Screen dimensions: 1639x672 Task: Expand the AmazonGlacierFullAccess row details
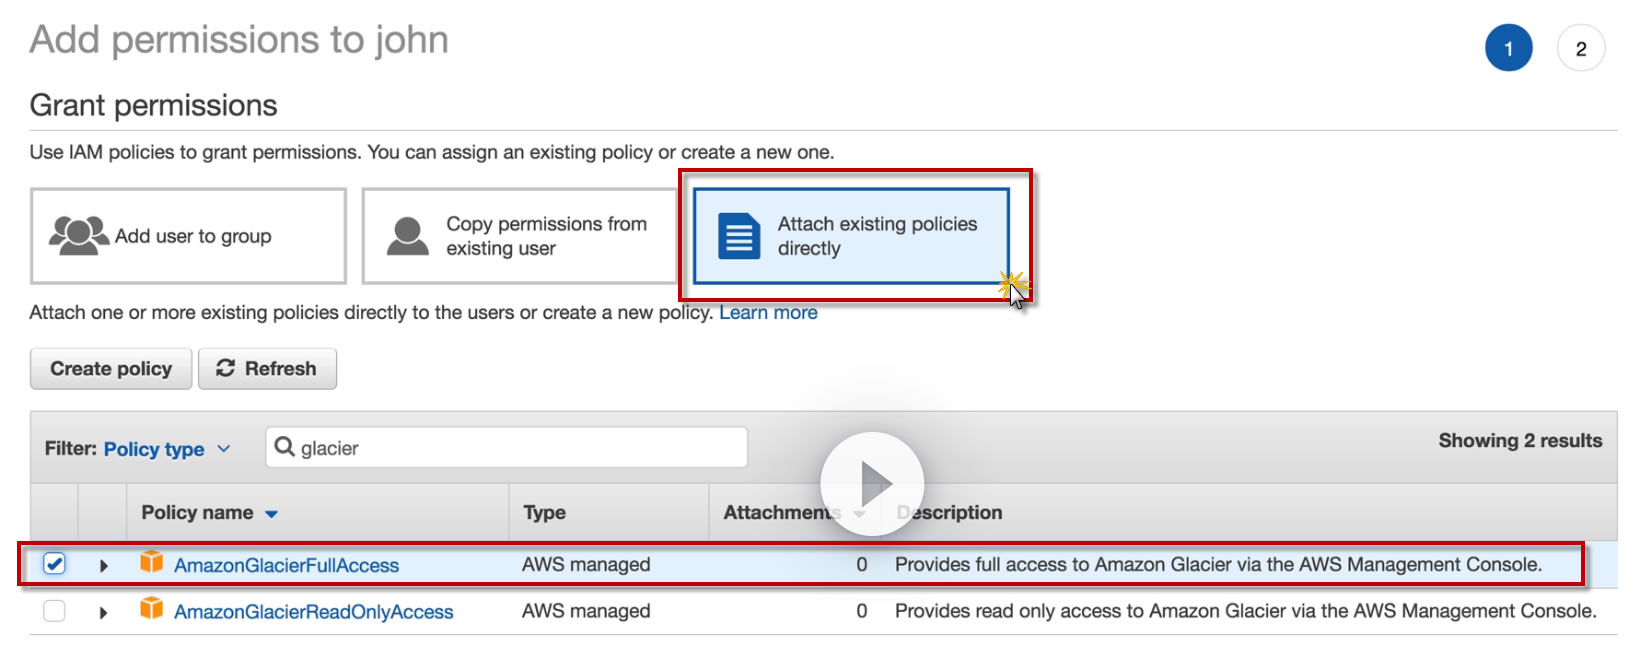pos(104,565)
